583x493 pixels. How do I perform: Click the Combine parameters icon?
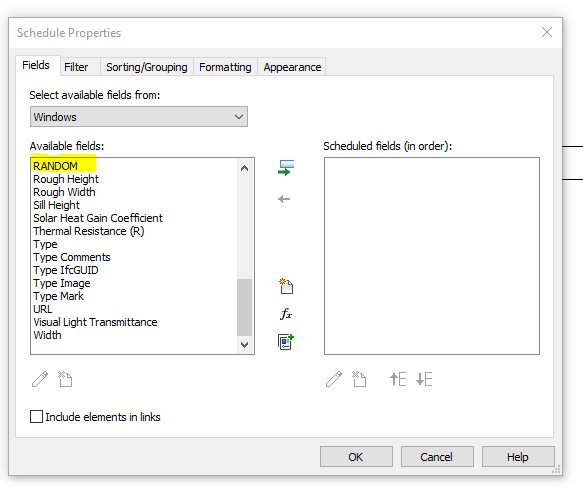pos(286,342)
